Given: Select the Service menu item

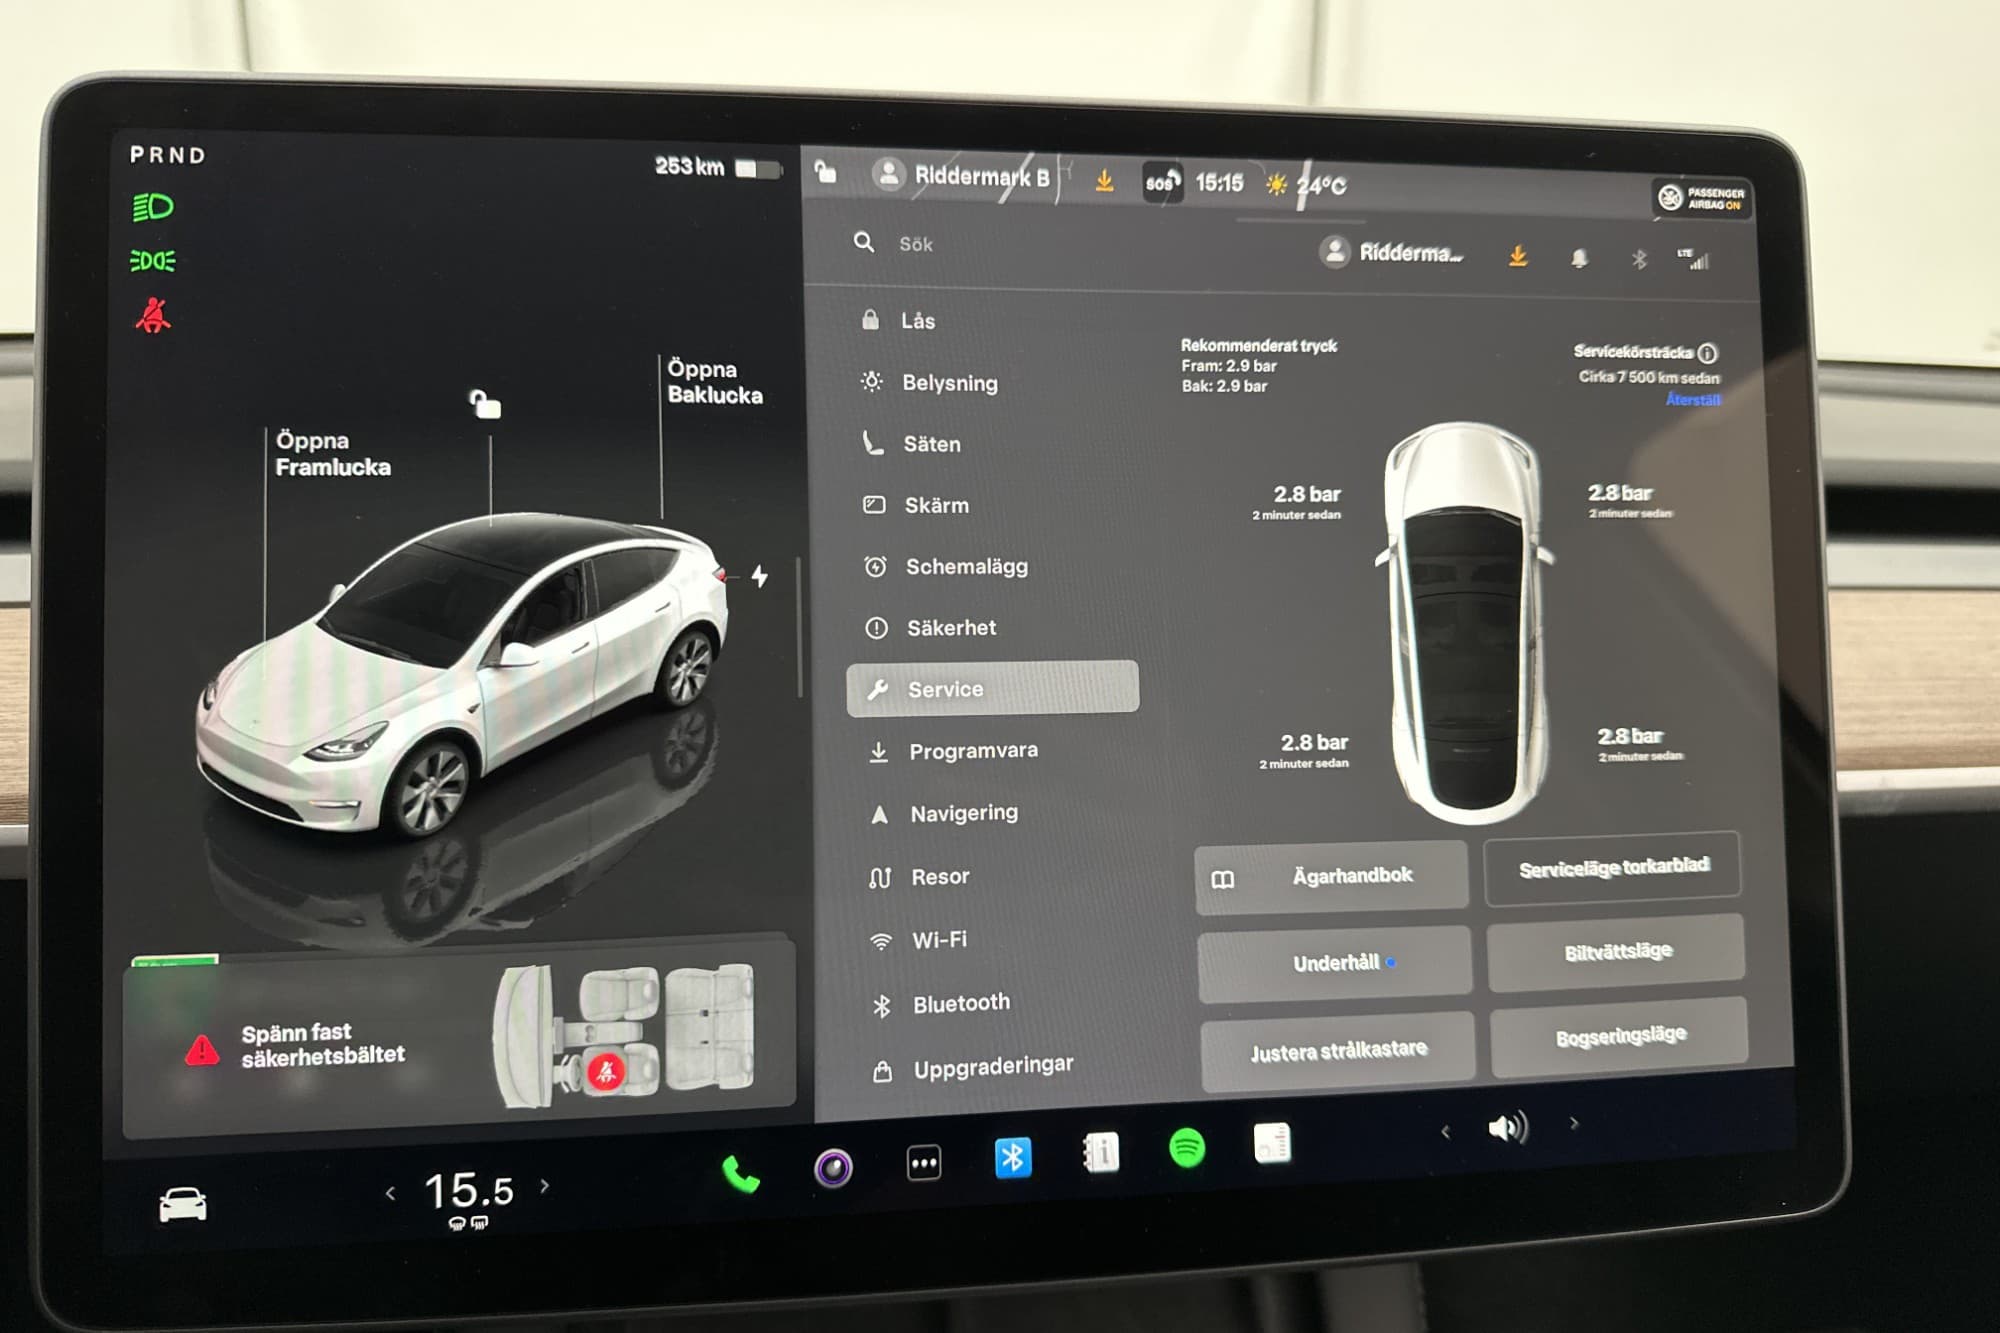Looking at the screenshot, I should click(992, 688).
